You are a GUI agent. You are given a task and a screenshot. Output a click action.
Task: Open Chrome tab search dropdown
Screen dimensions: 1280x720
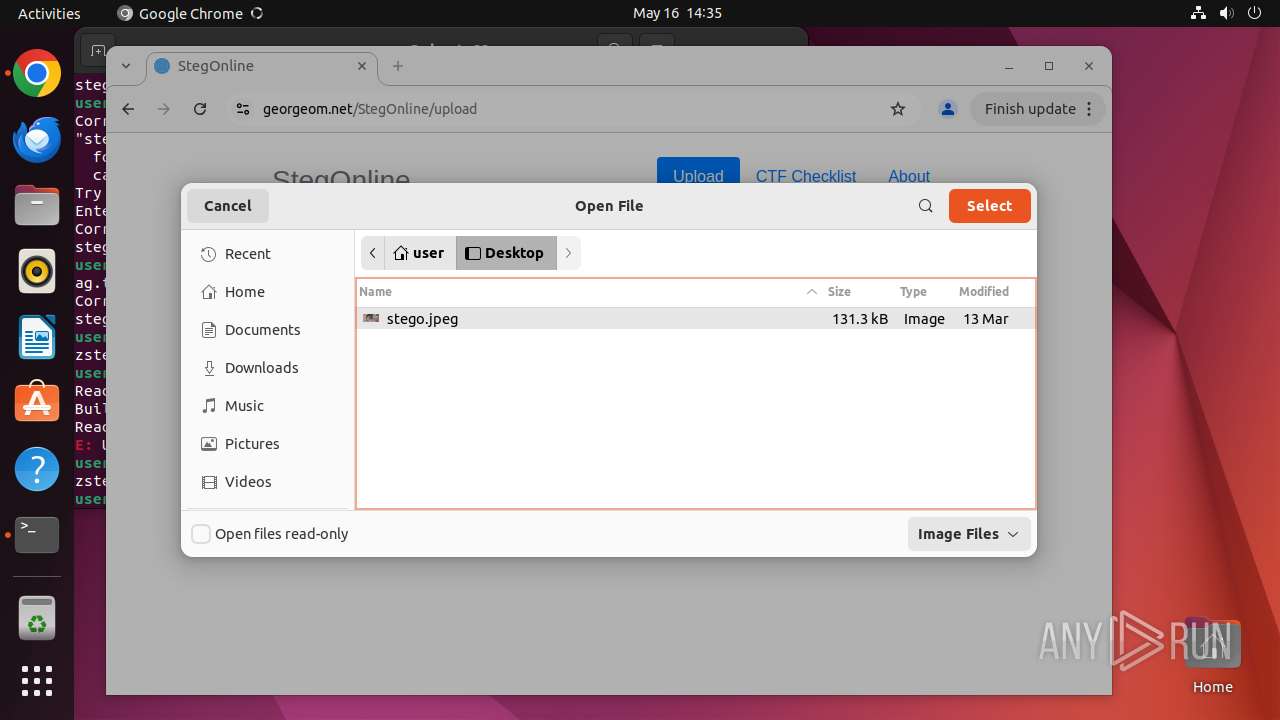126,66
